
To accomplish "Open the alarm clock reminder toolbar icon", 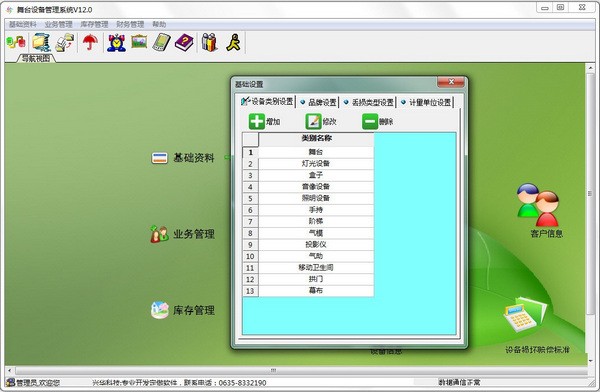I will (x=116, y=42).
